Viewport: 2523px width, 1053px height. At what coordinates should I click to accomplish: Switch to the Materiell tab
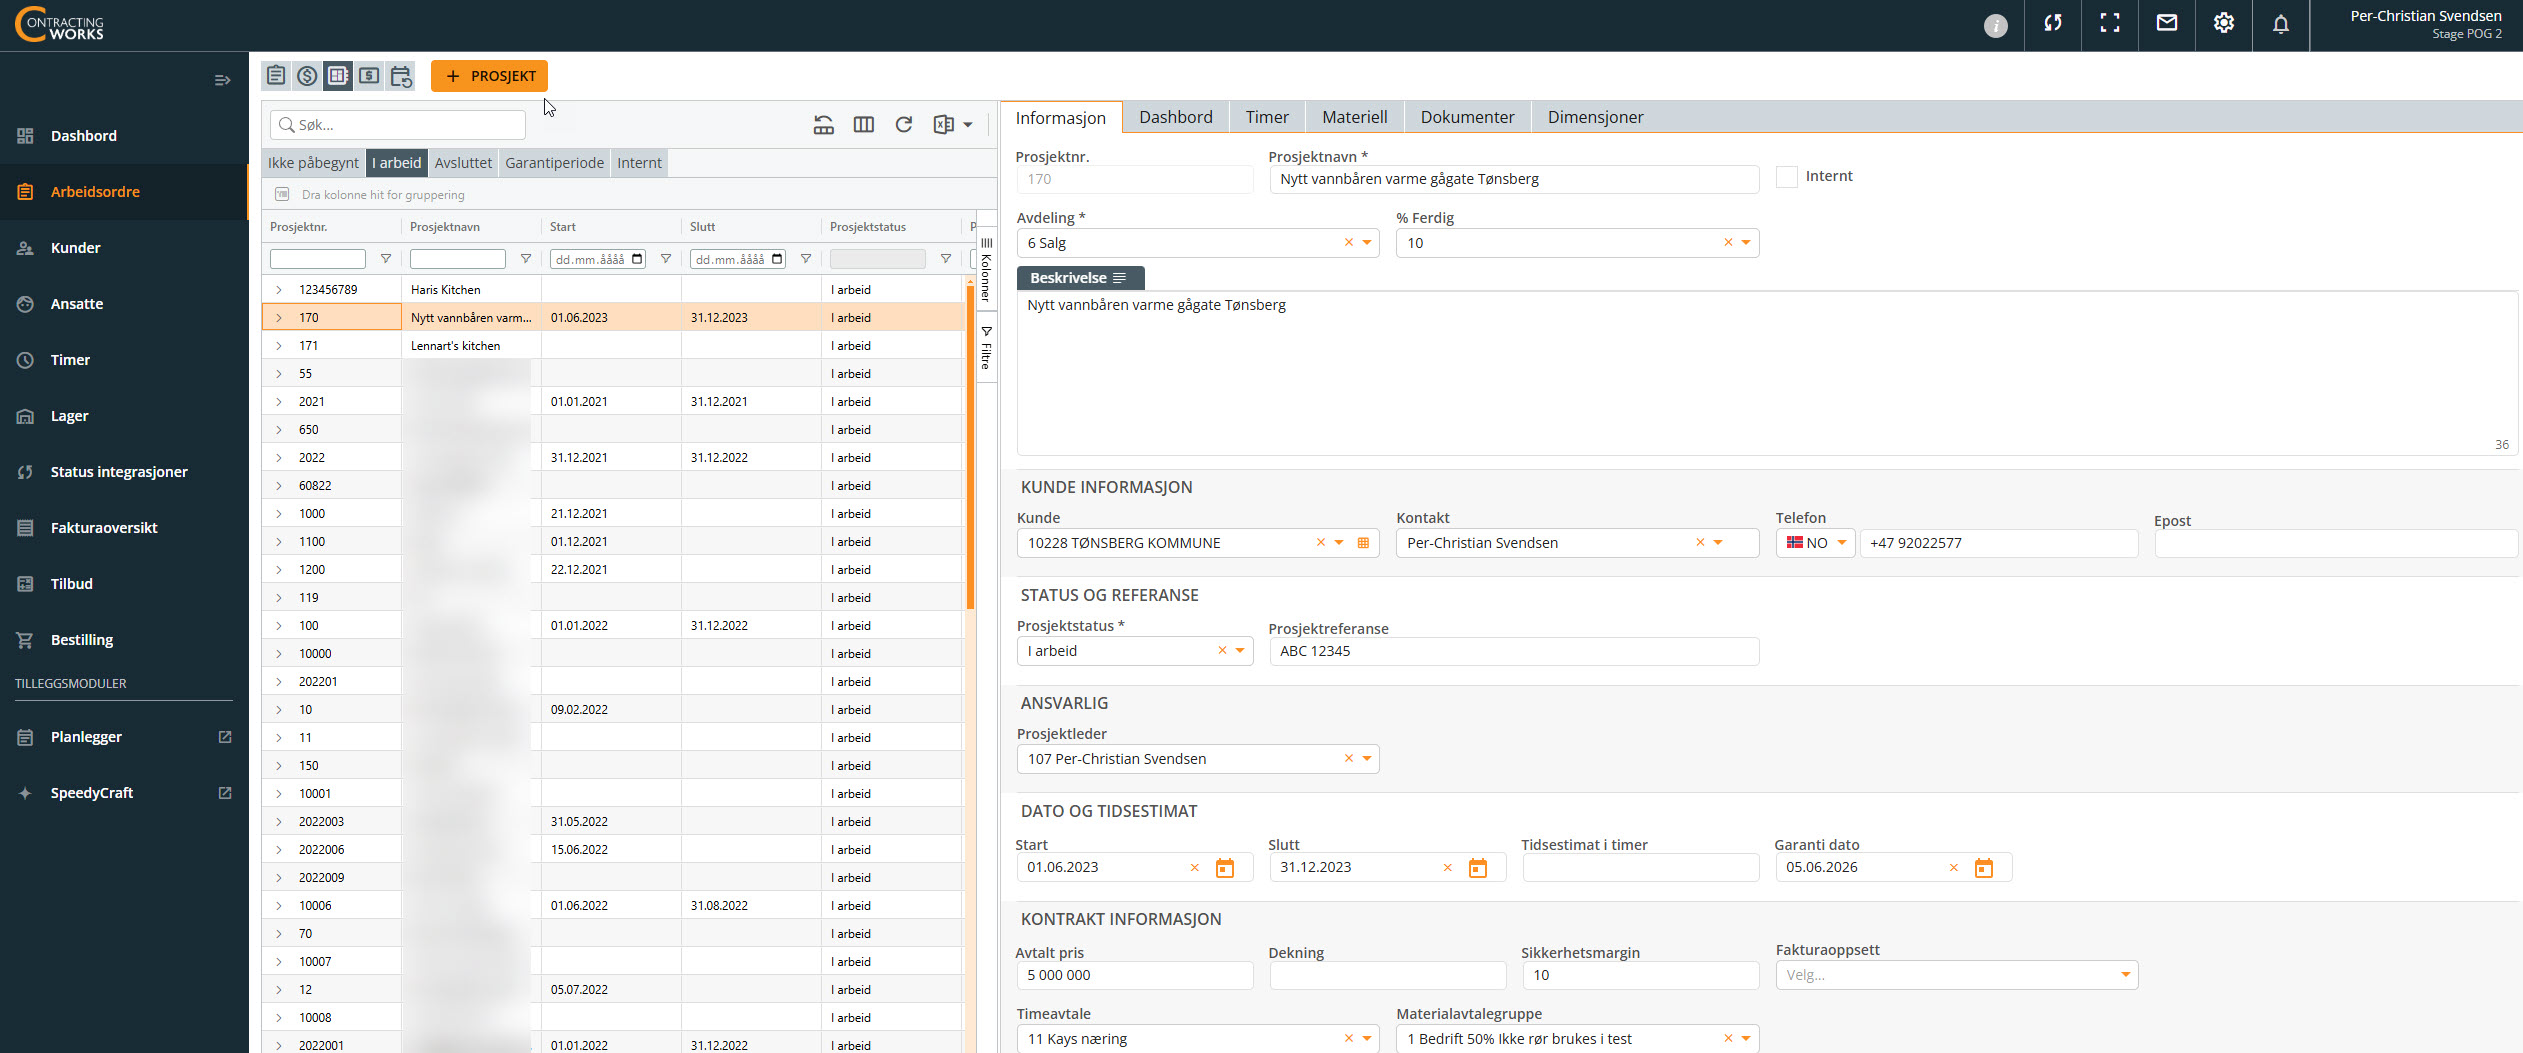pos(1354,117)
